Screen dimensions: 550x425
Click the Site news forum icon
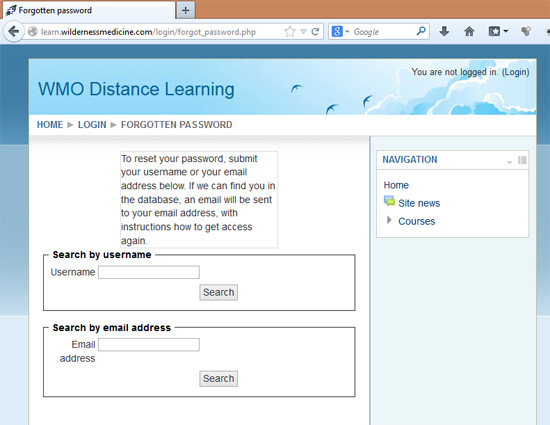(389, 201)
